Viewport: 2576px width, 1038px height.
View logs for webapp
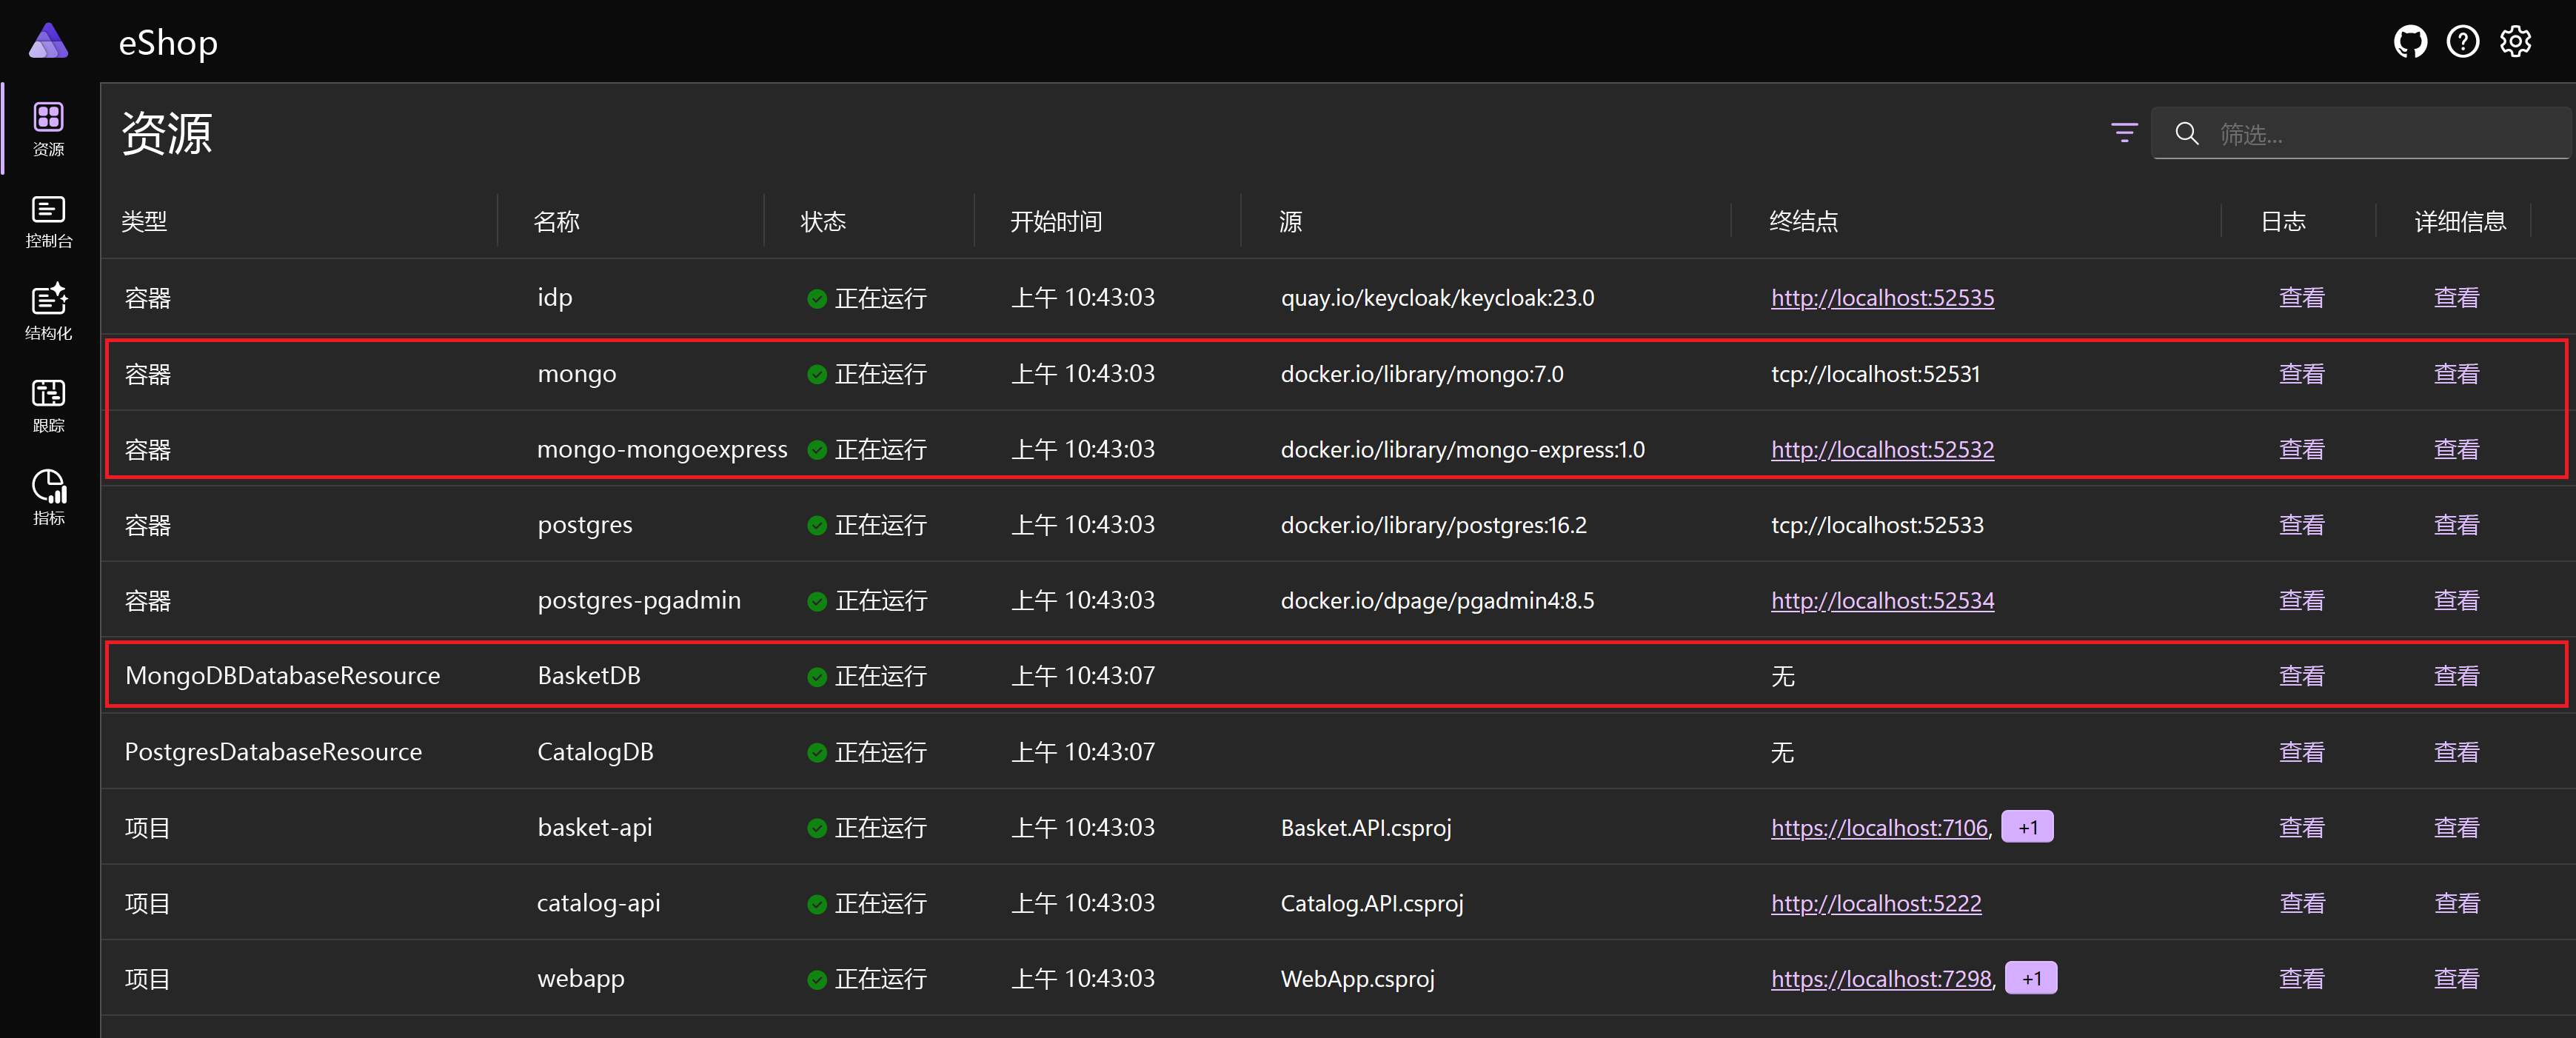point(2301,979)
